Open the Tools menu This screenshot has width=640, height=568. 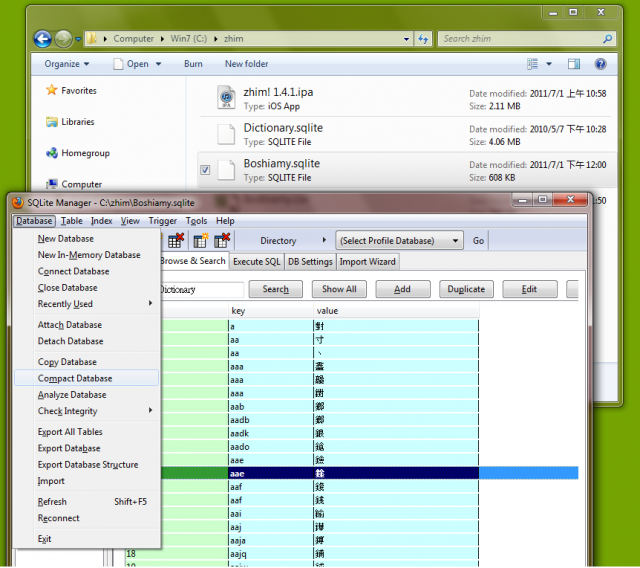(x=196, y=221)
